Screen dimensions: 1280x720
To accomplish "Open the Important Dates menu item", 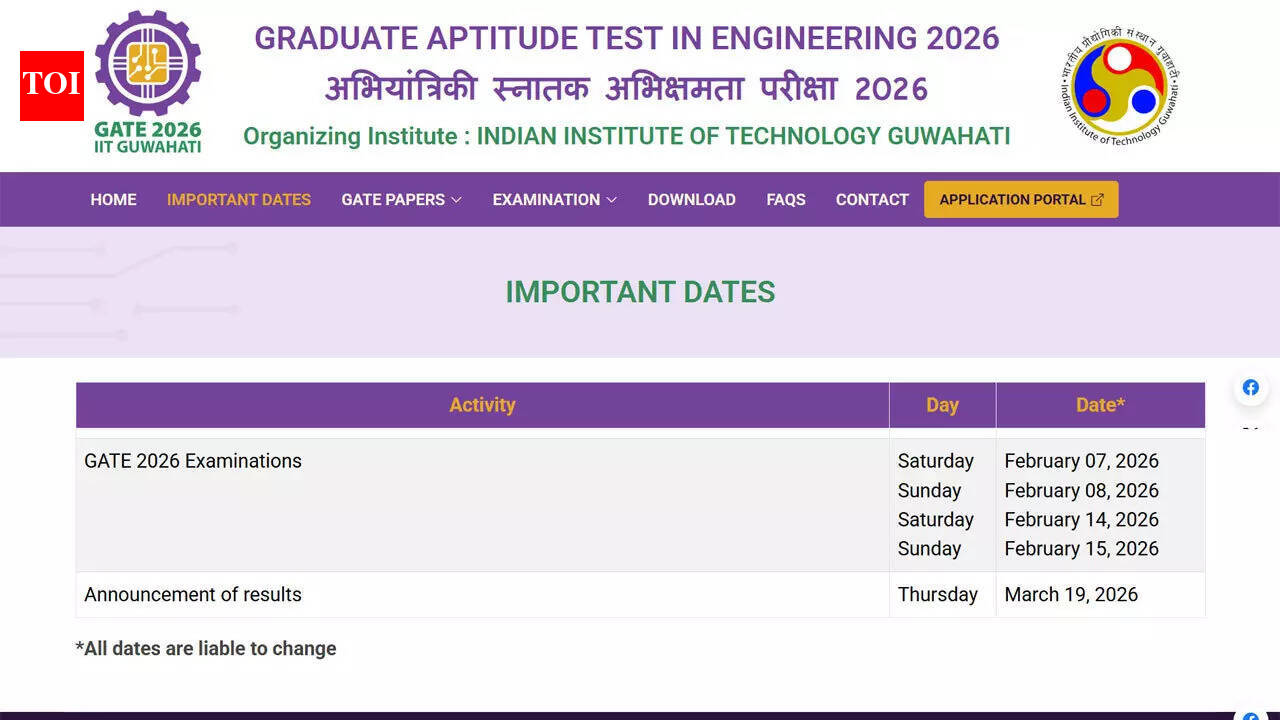I will click(239, 200).
